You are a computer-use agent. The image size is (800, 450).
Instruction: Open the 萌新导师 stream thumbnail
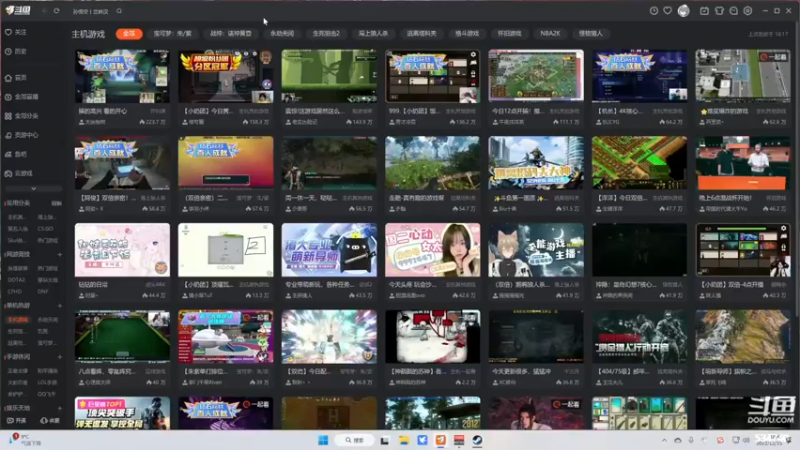click(x=329, y=250)
